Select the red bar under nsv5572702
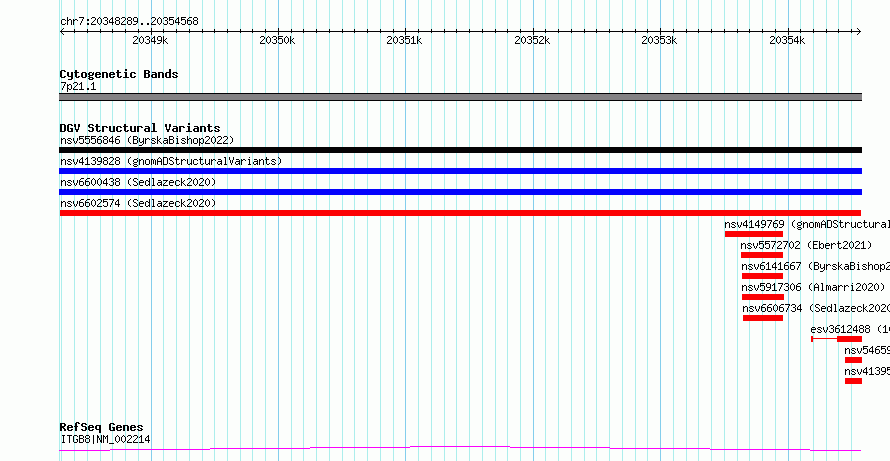This screenshot has height=461, width=890. tap(762, 255)
